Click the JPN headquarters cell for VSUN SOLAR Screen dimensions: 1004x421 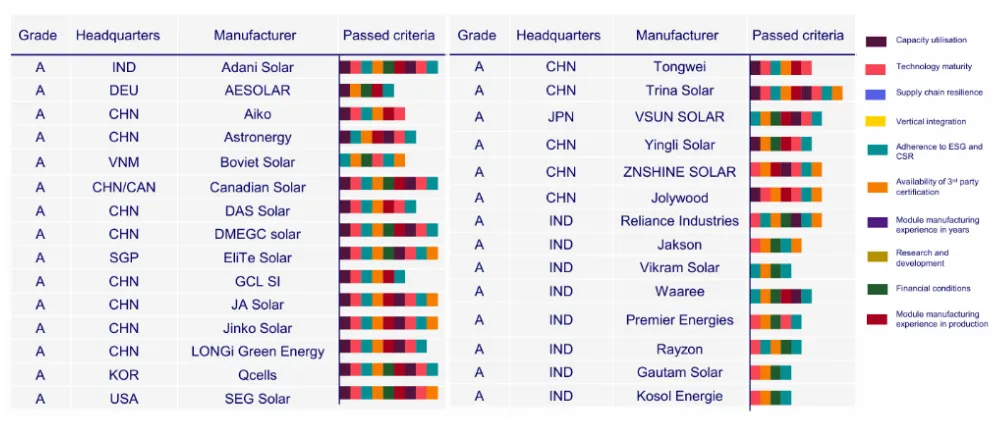point(560,117)
